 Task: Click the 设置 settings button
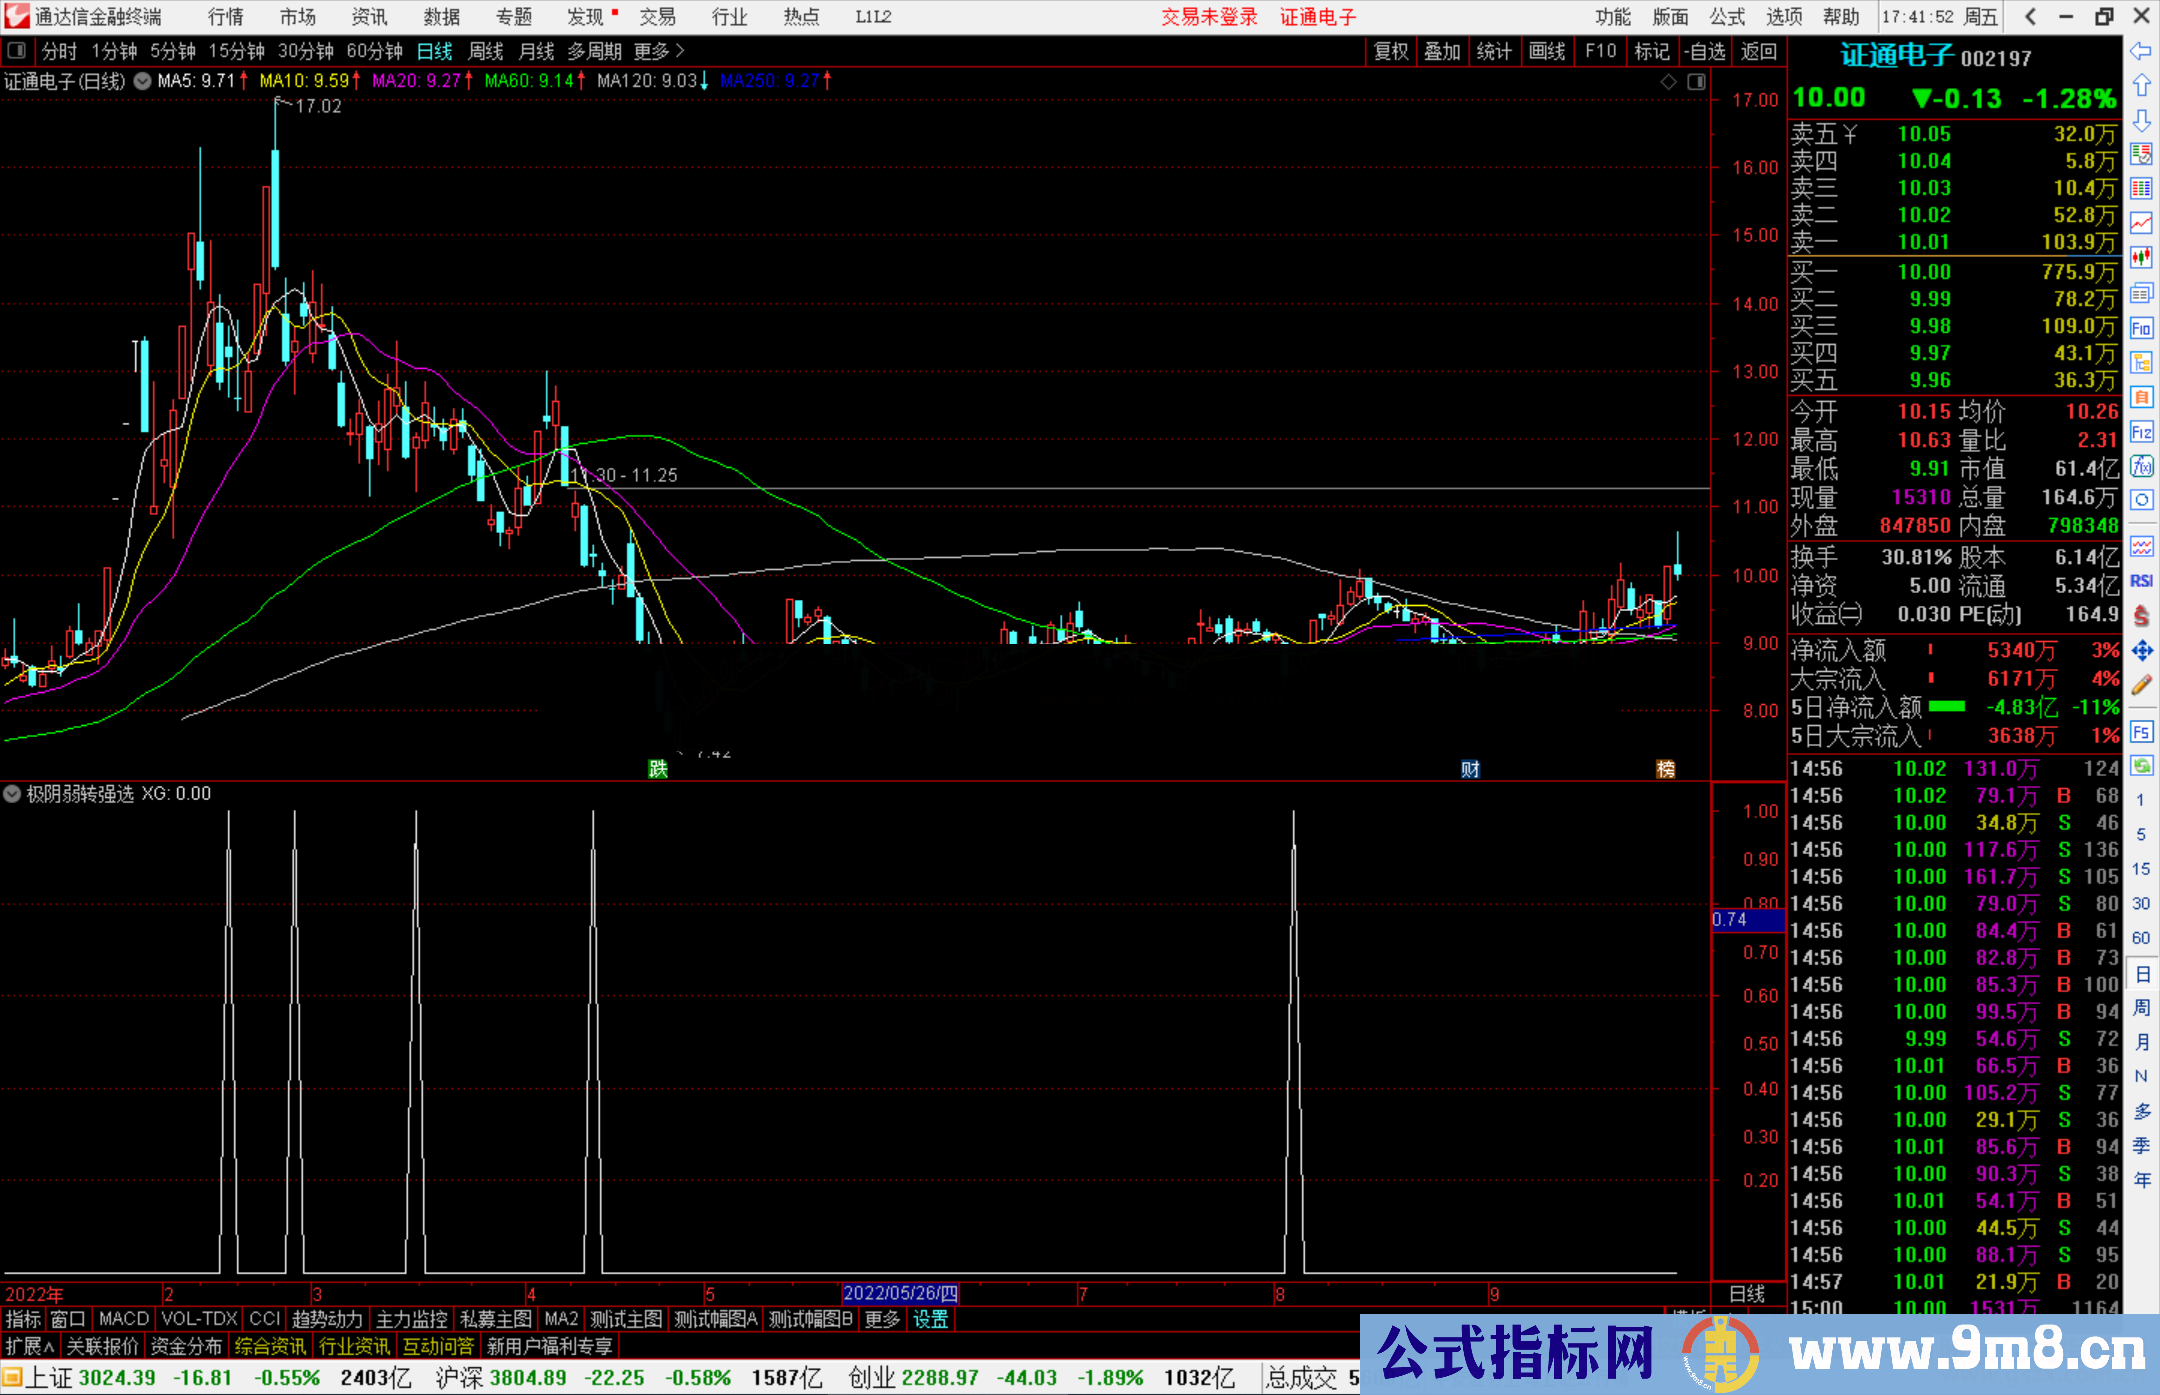[x=930, y=1319]
